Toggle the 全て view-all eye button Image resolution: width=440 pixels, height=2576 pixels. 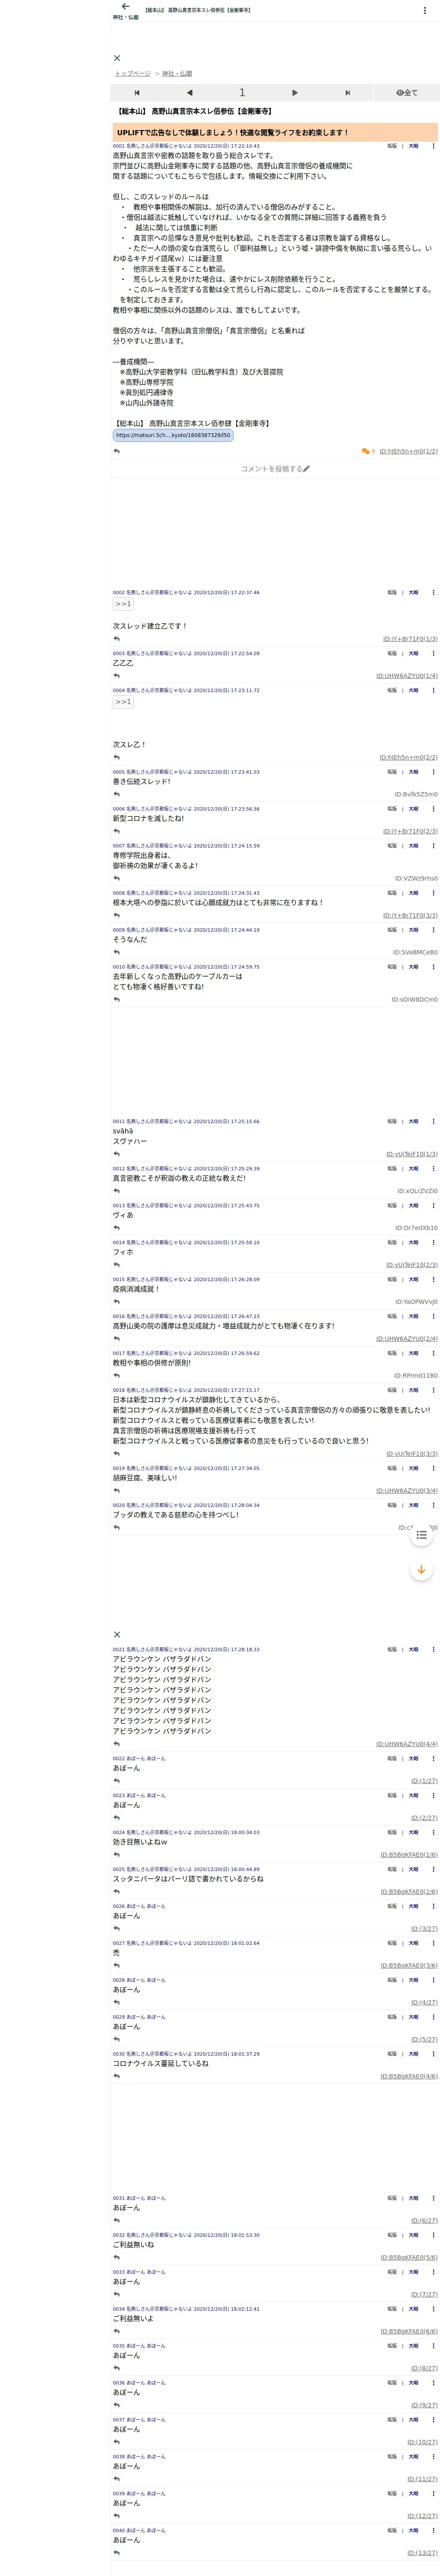tap(407, 93)
